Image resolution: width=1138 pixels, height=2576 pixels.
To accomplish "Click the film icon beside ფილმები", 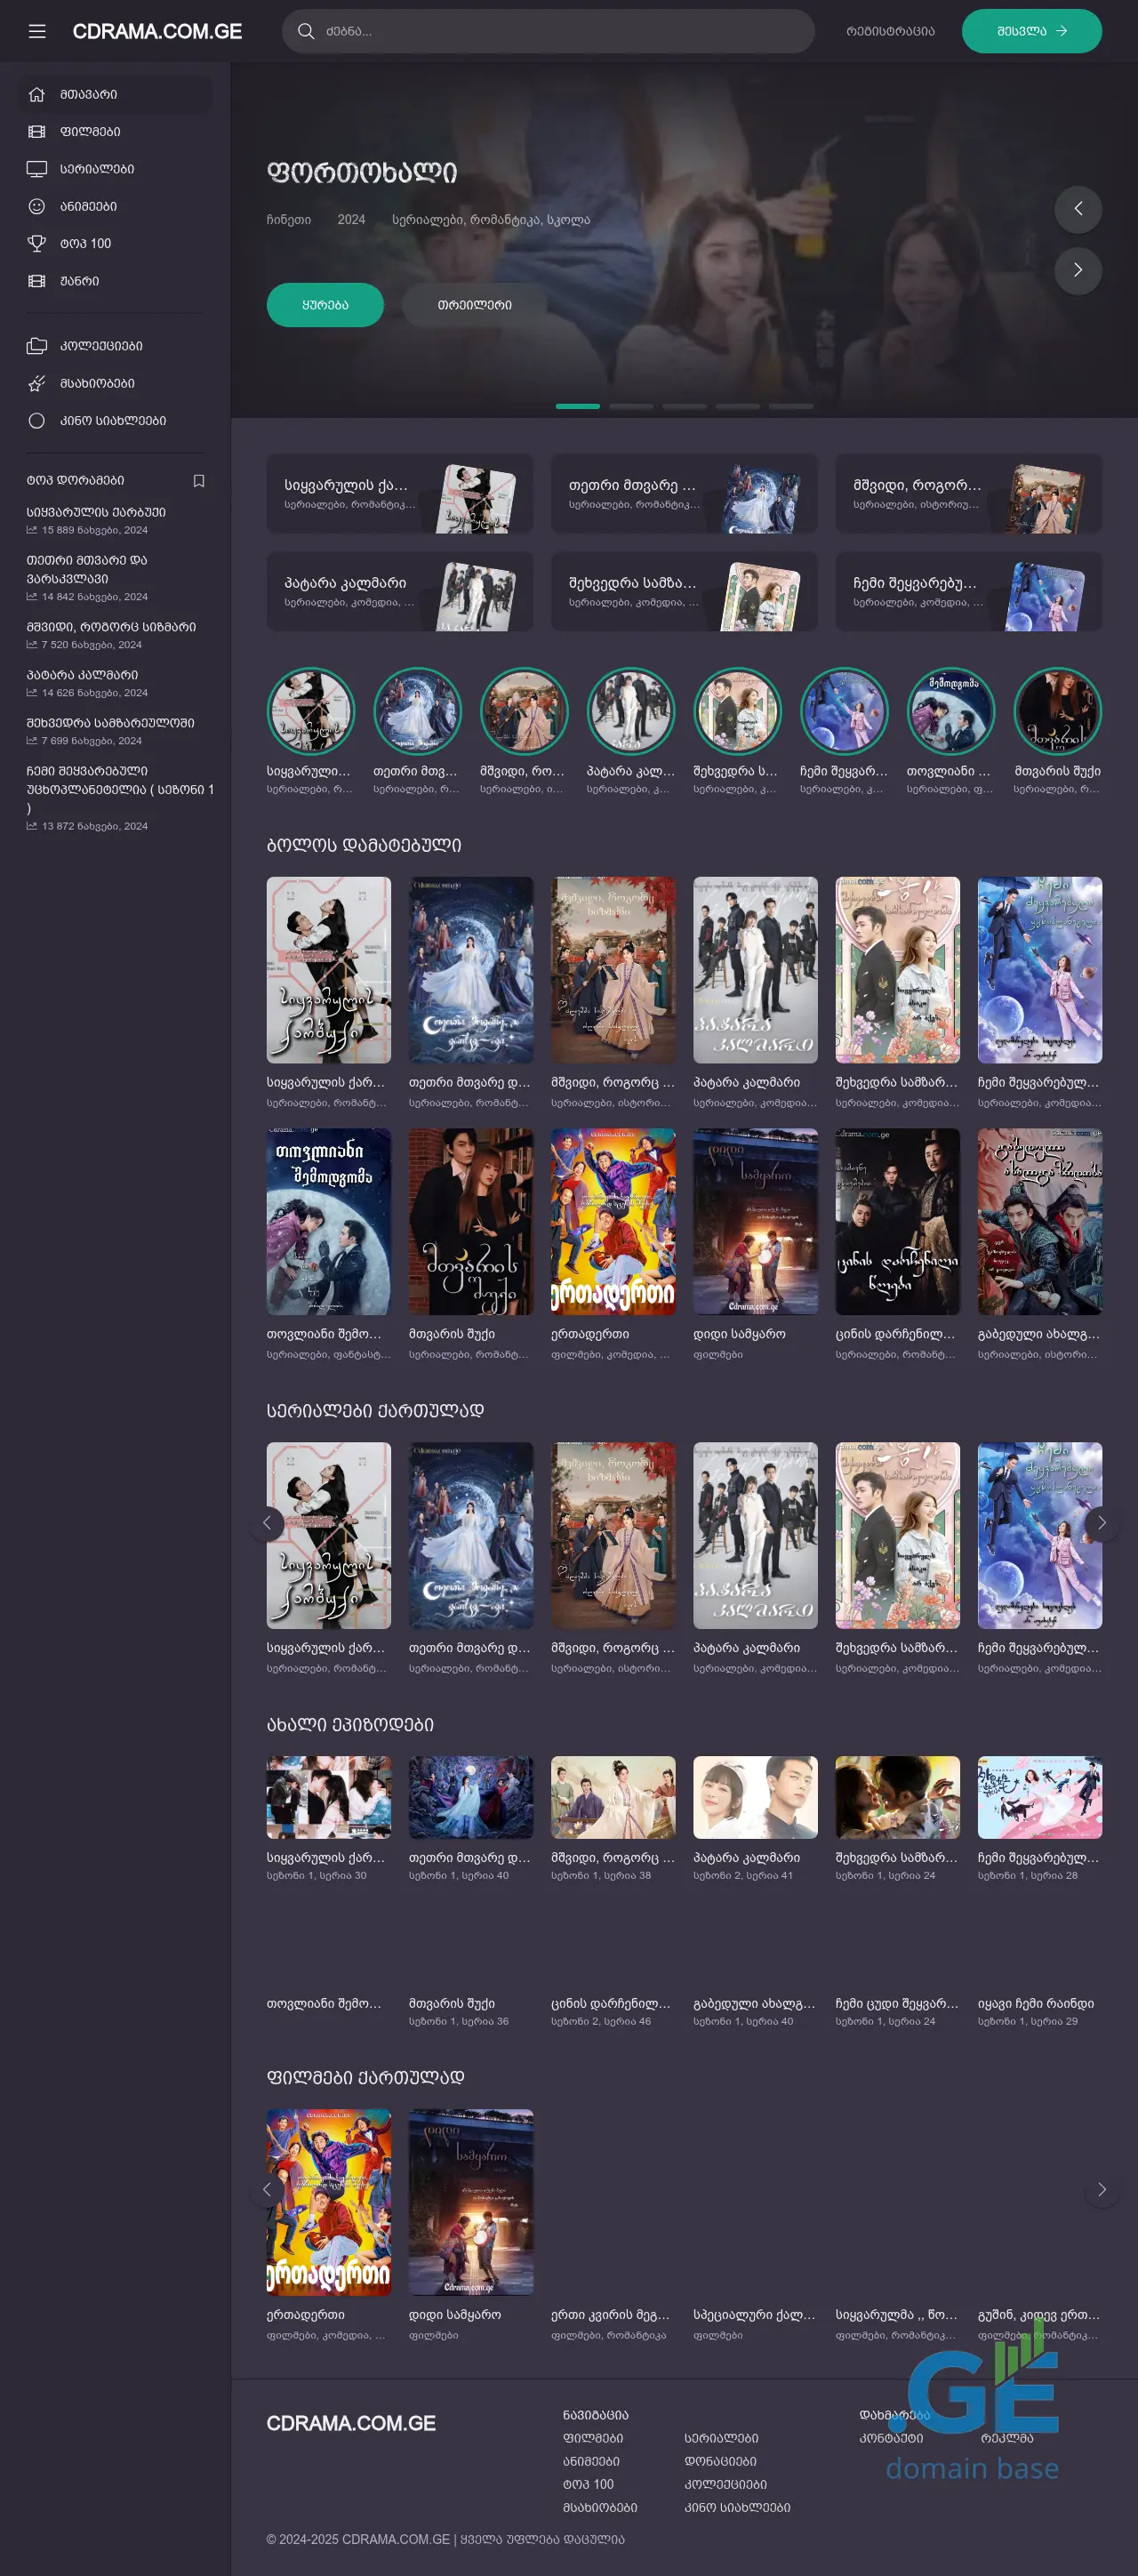I will coord(37,132).
